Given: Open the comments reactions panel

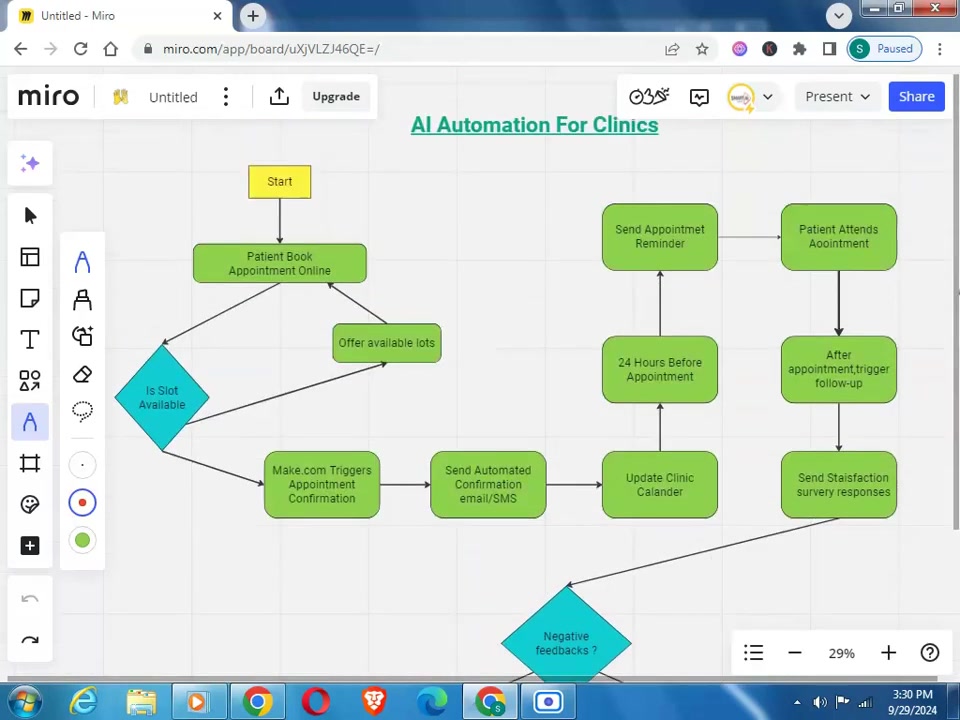Looking at the screenshot, I should coord(699,97).
